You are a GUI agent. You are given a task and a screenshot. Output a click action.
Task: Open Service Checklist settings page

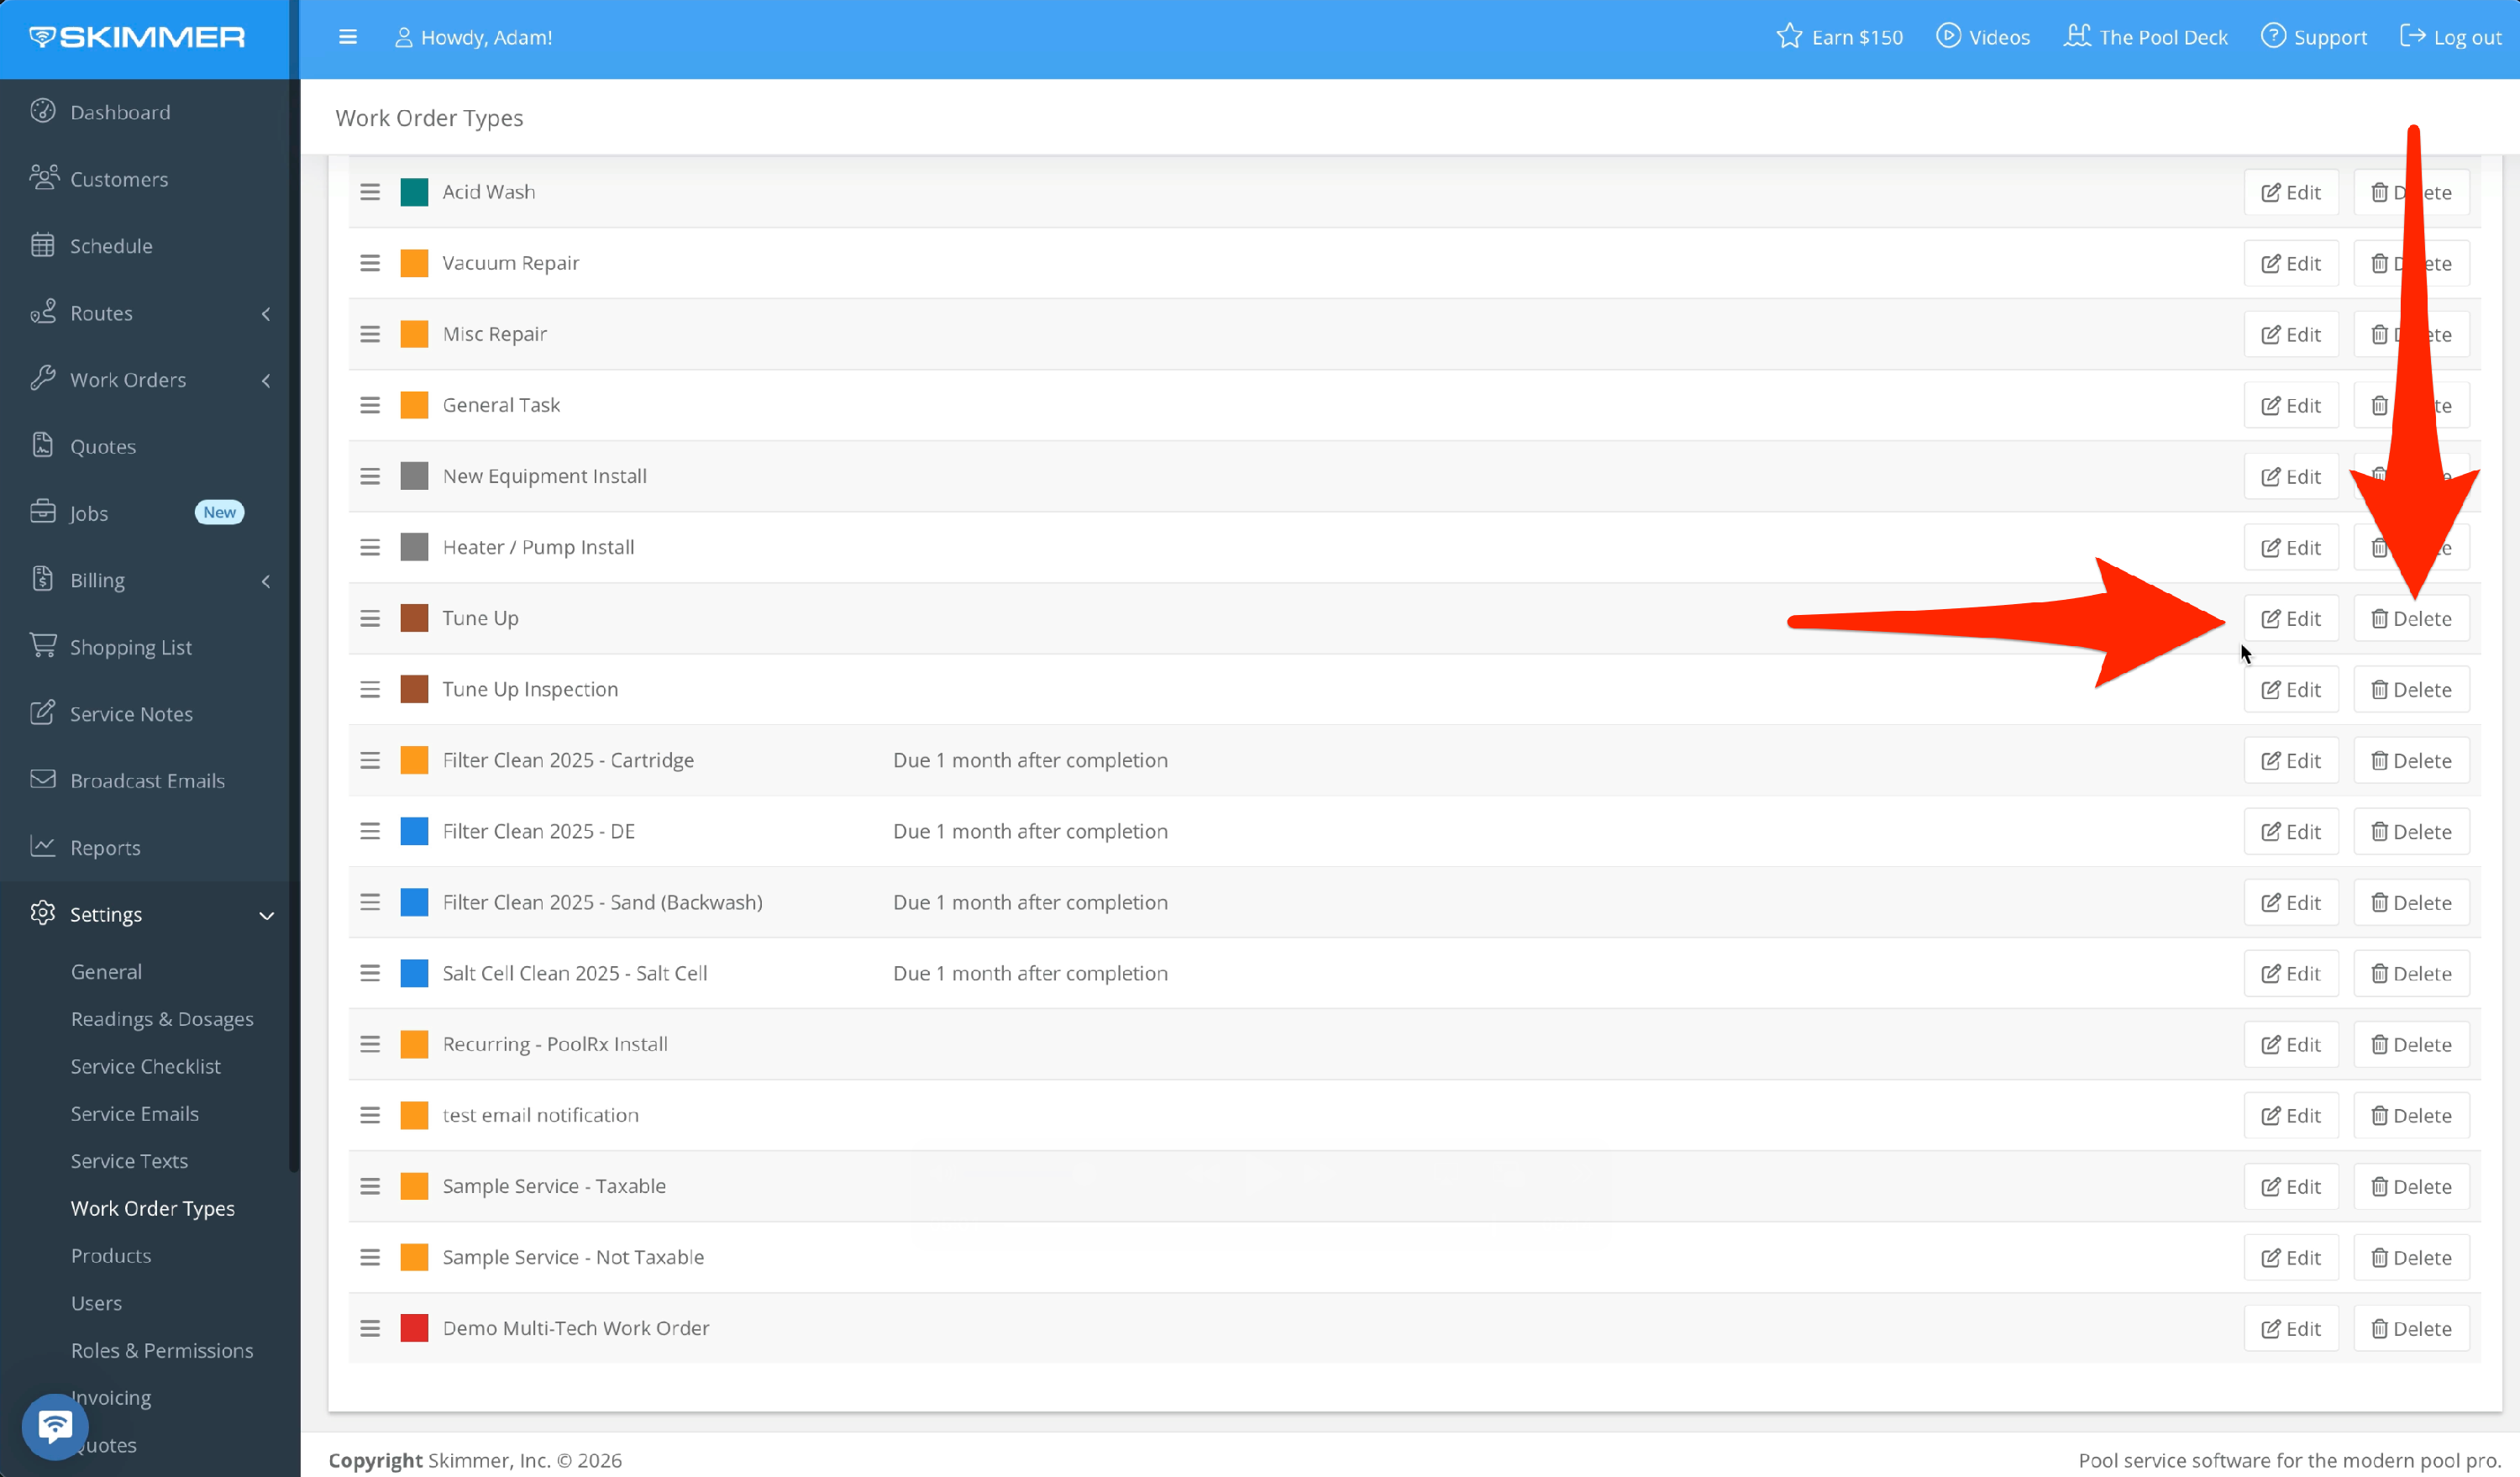[x=146, y=1066]
